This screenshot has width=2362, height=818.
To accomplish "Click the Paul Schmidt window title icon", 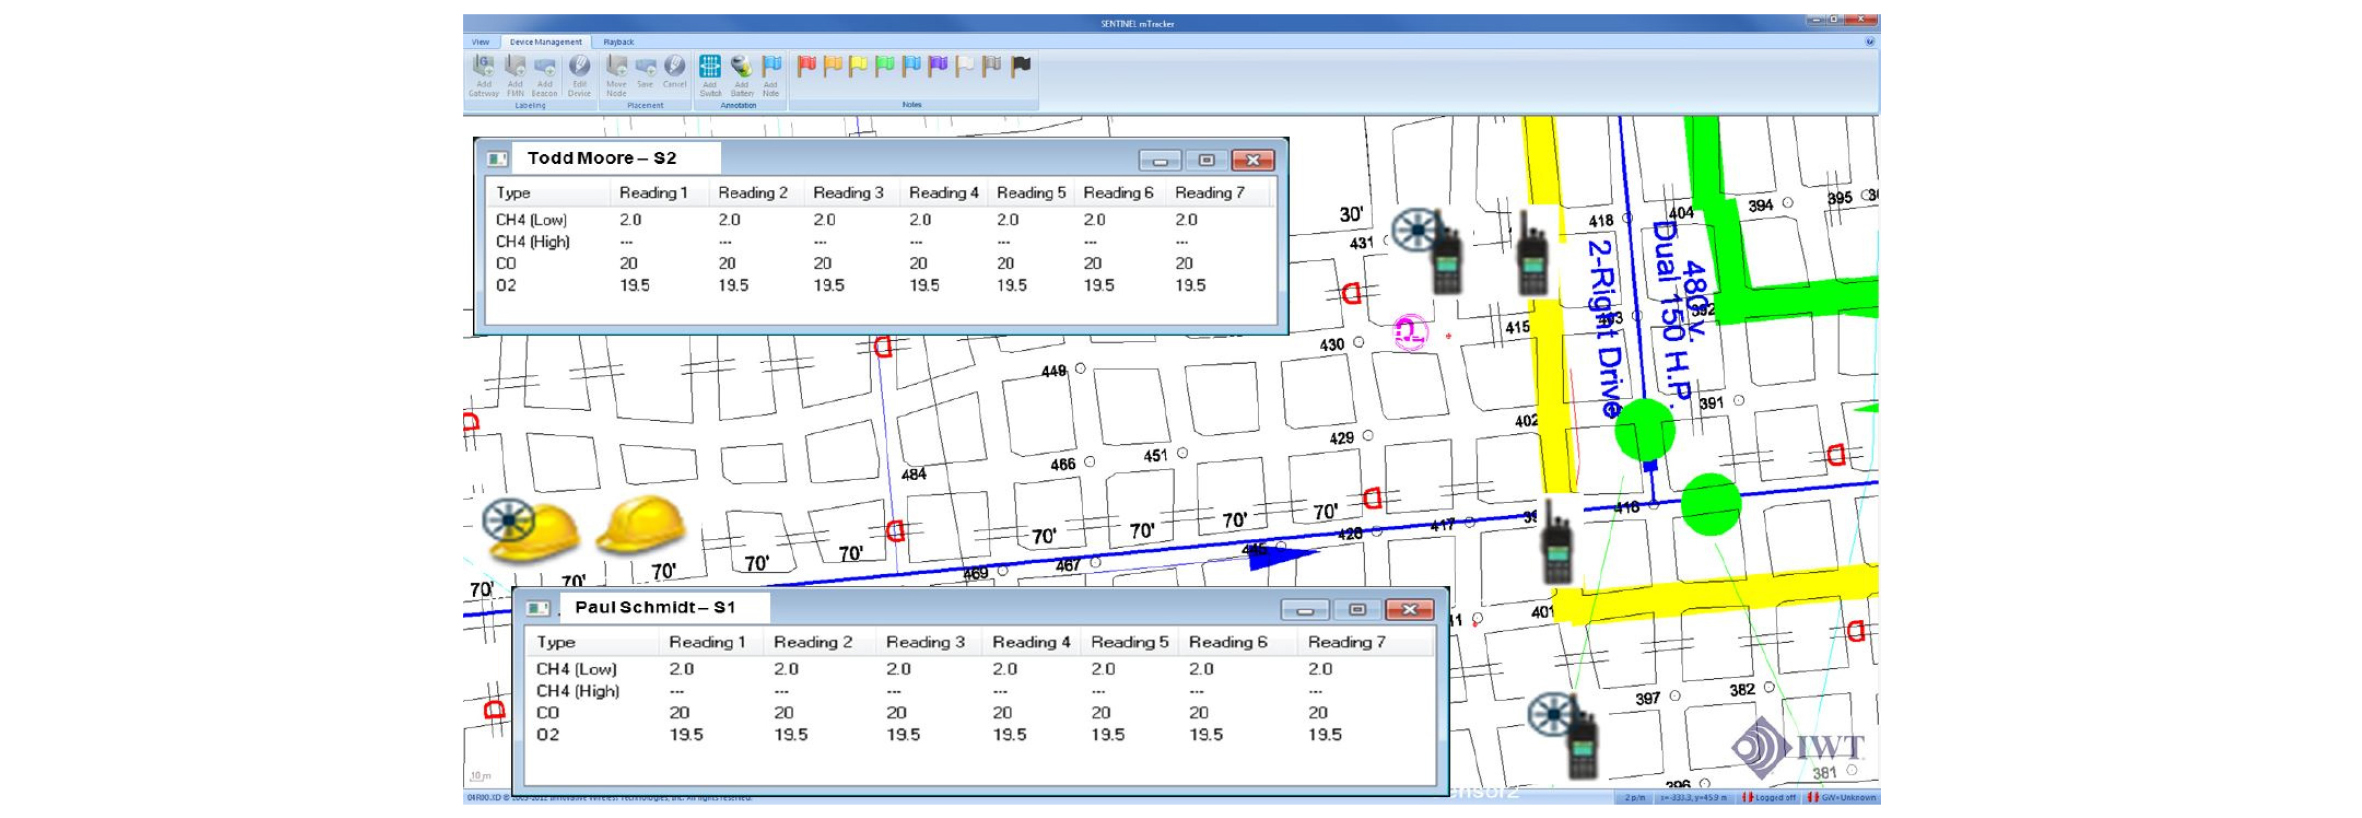I will pos(538,608).
